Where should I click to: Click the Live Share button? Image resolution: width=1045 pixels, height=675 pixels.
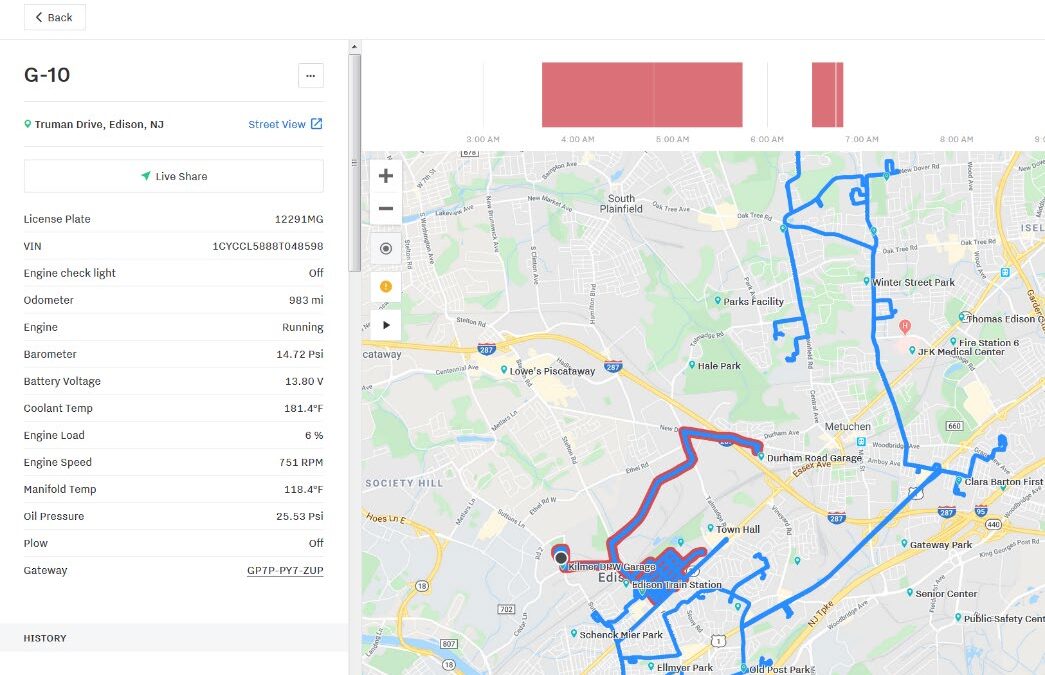point(174,176)
